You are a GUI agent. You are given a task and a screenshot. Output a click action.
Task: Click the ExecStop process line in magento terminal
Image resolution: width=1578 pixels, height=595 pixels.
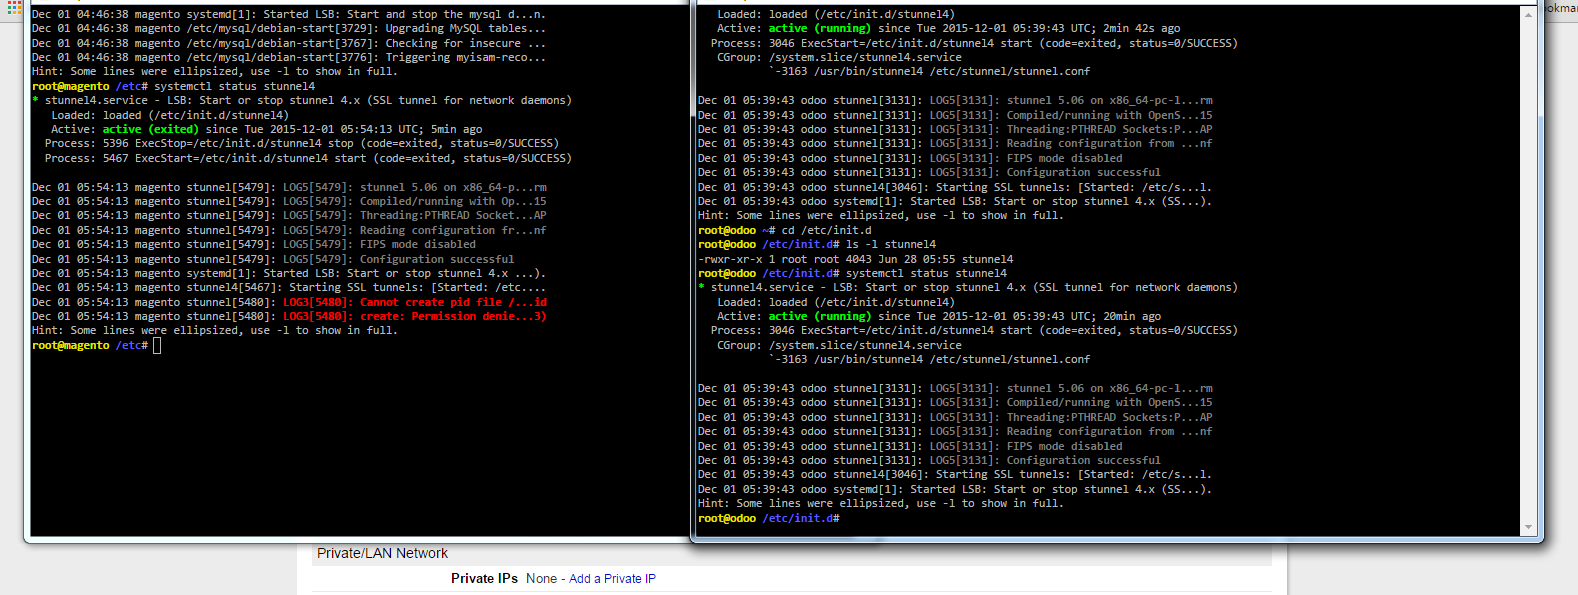click(300, 143)
